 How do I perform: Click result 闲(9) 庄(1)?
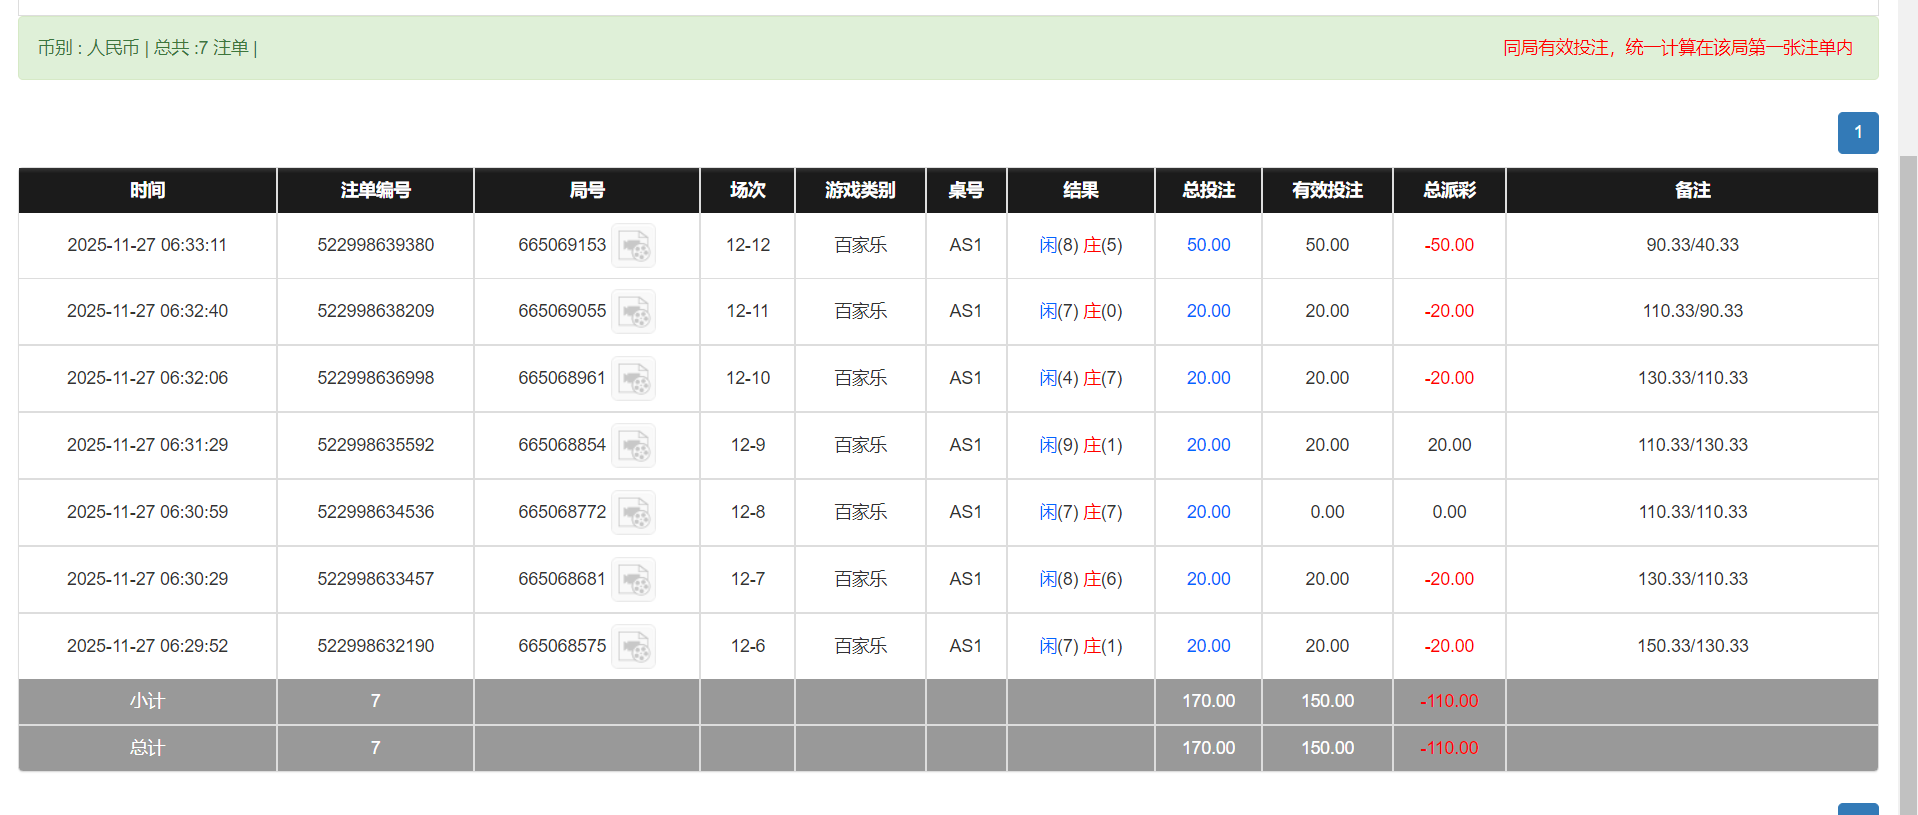(1080, 445)
